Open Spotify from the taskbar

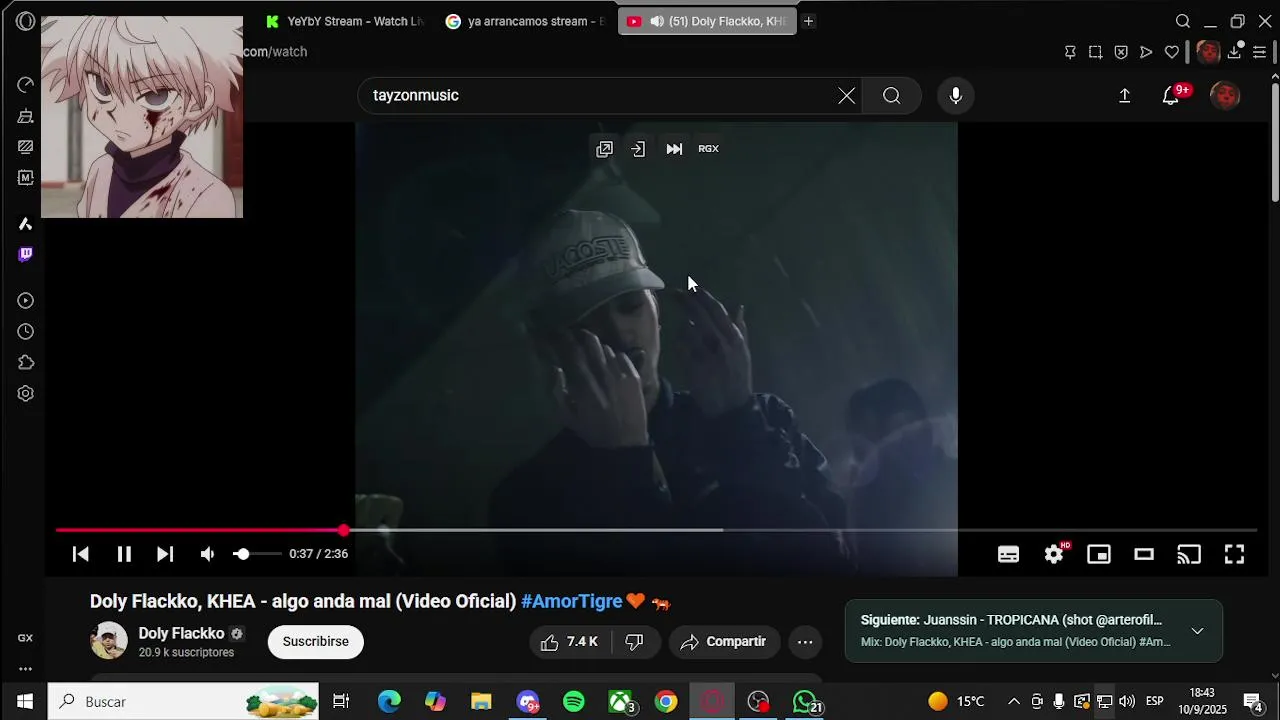tap(574, 702)
